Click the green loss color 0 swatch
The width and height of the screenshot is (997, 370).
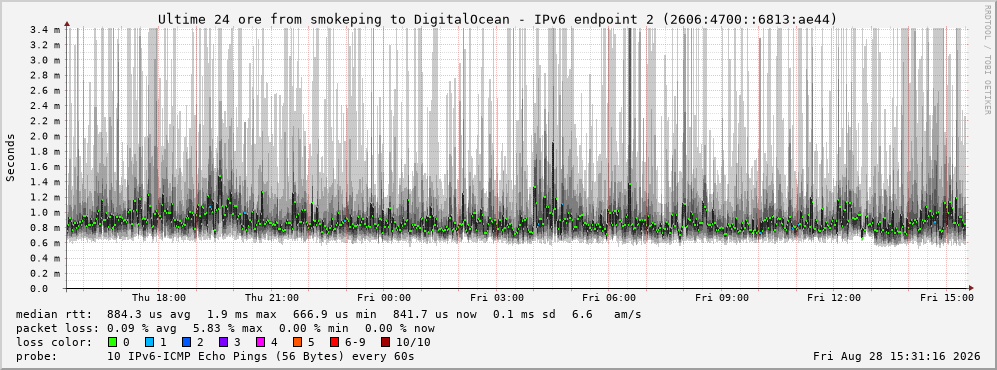point(113,342)
